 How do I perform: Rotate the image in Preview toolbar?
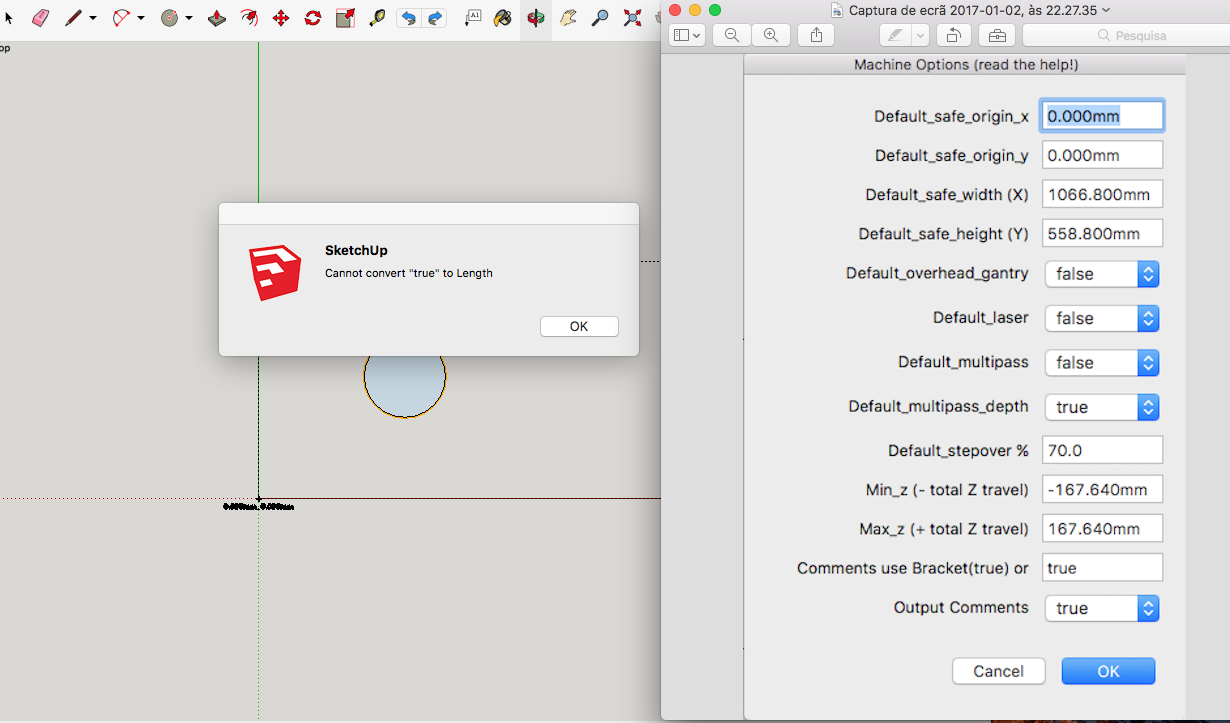(954, 35)
